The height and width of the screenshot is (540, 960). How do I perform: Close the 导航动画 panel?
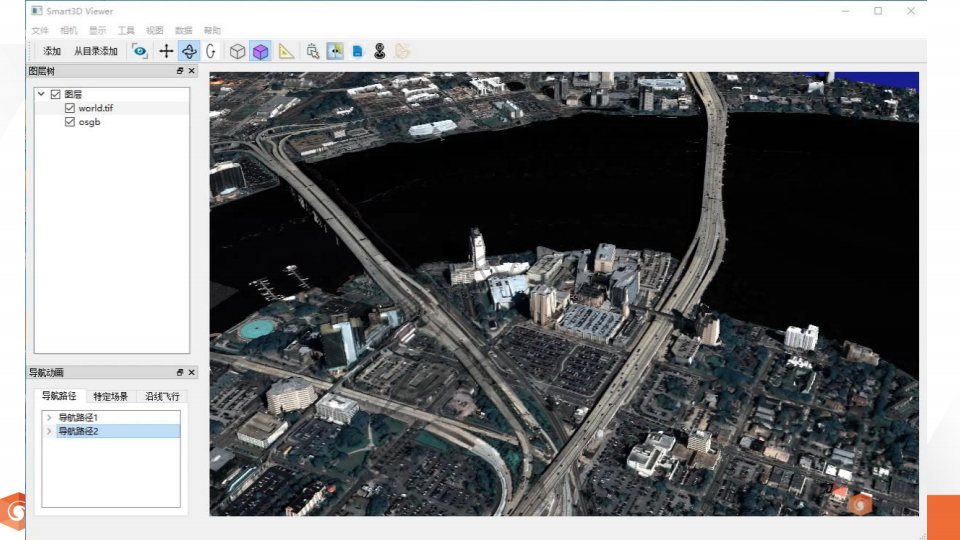click(192, 372)
